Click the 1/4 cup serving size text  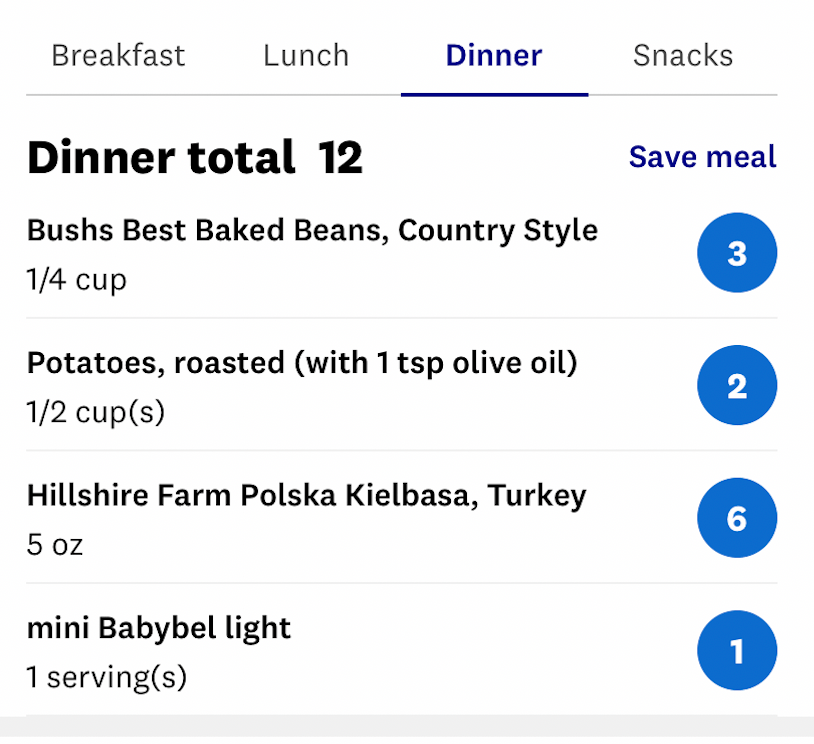click(x=77, y=279)
